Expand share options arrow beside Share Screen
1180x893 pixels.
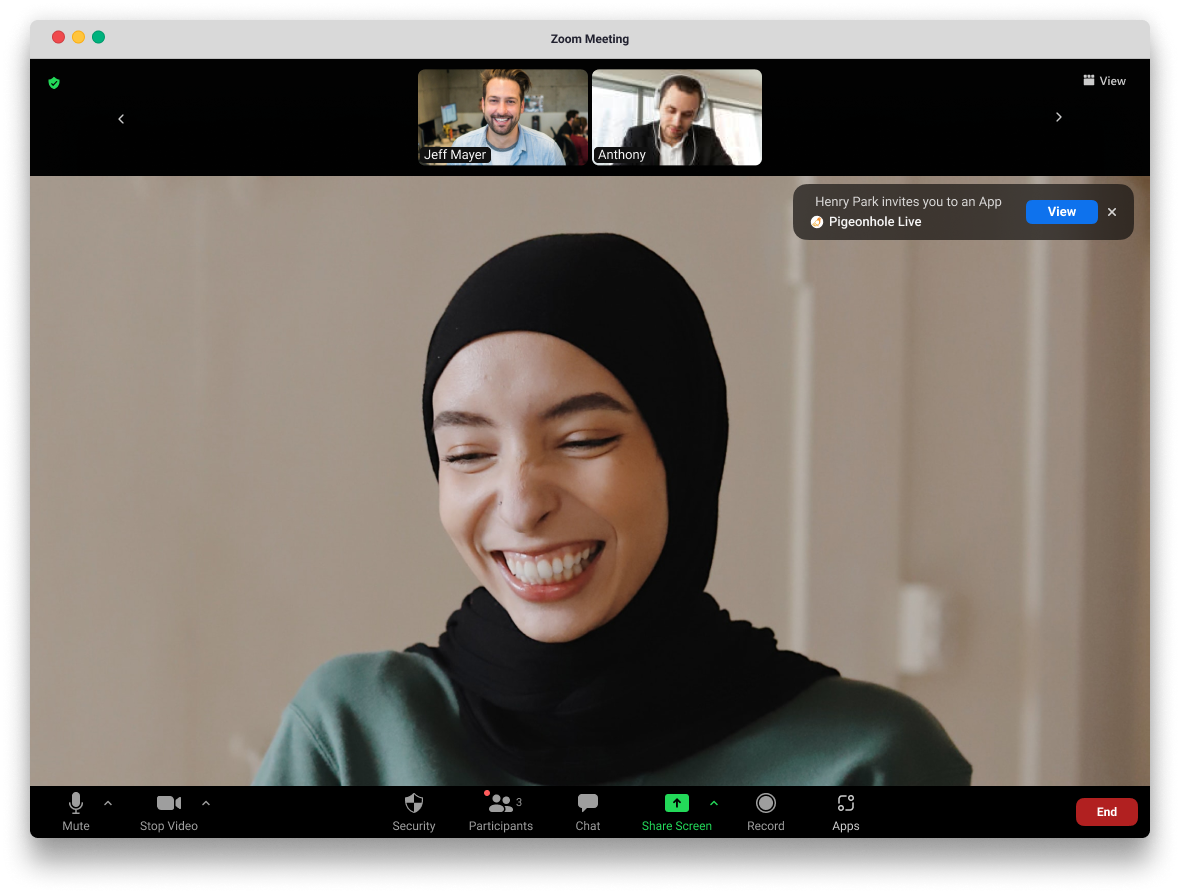[714, 803]
